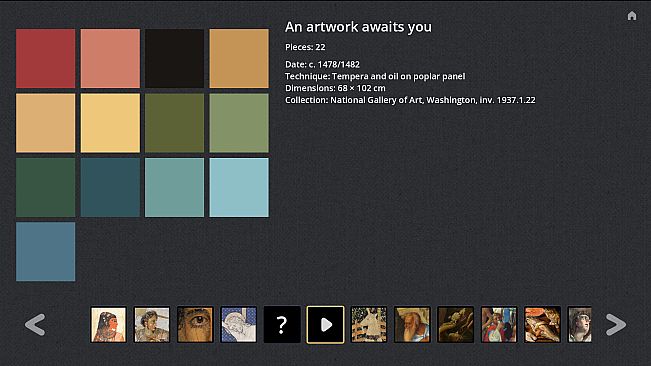Pick the crimson red color swatch

coord(46,59)
